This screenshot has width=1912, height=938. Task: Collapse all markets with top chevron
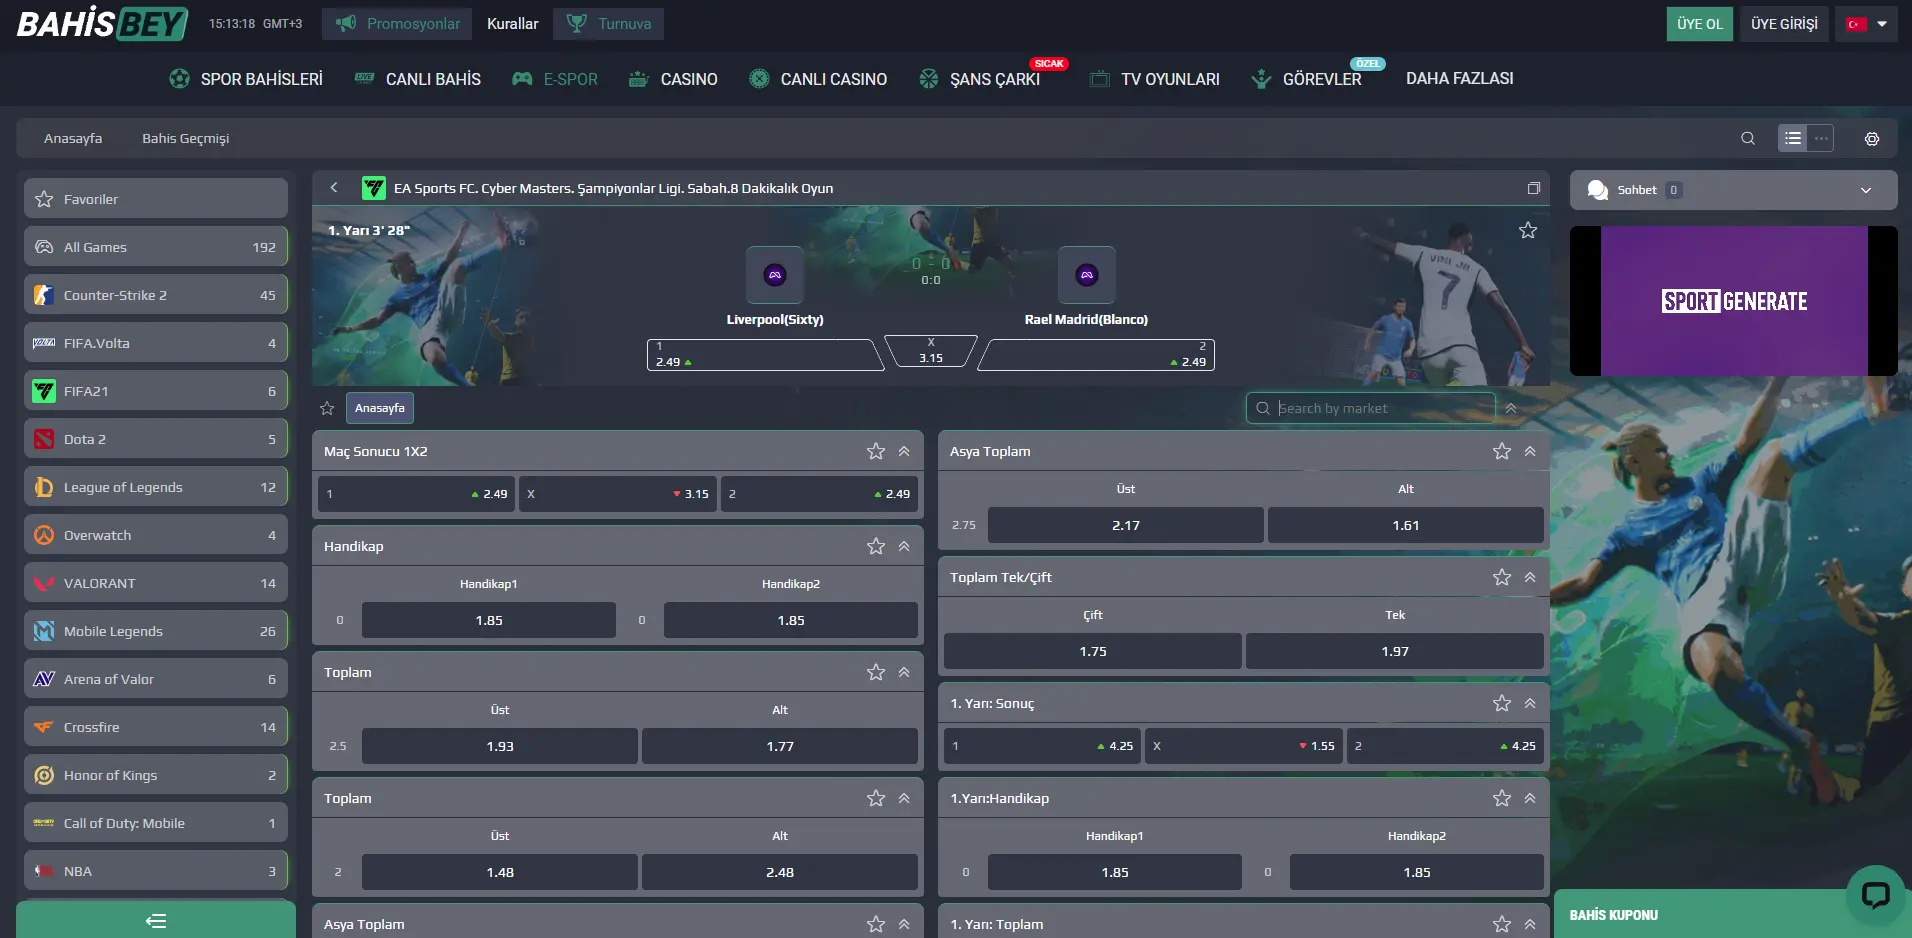(1511, 408)
